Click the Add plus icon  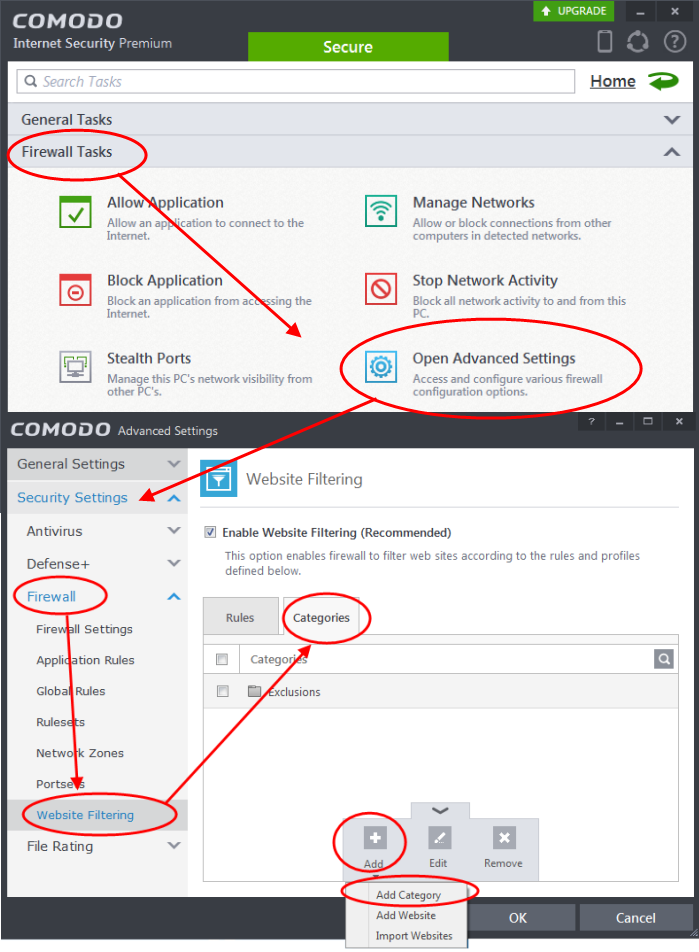pos(375,838)
